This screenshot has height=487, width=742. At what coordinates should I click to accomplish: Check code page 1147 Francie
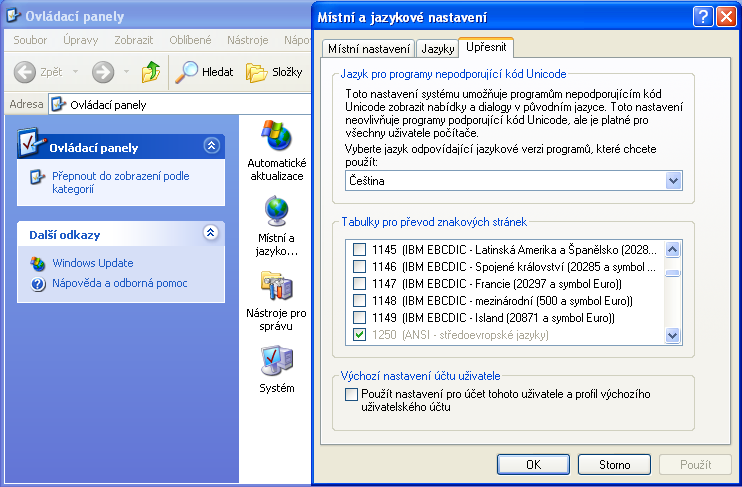coord(360,283)
